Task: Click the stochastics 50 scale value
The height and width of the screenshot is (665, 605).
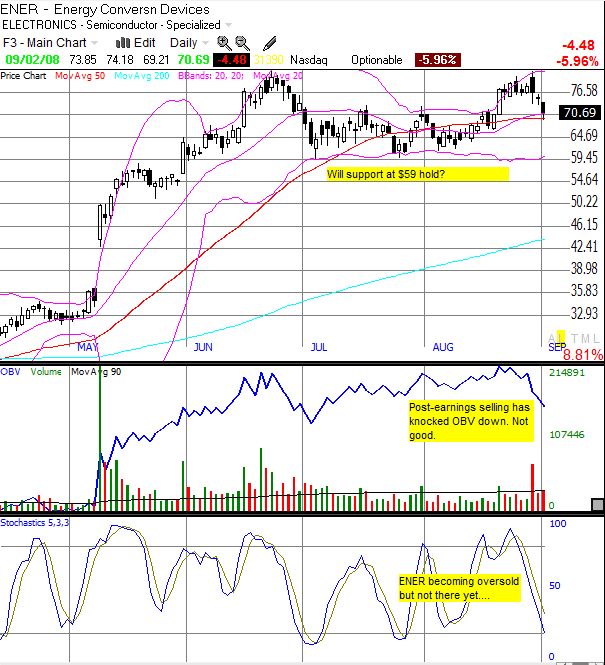Action: coord(555,585)
